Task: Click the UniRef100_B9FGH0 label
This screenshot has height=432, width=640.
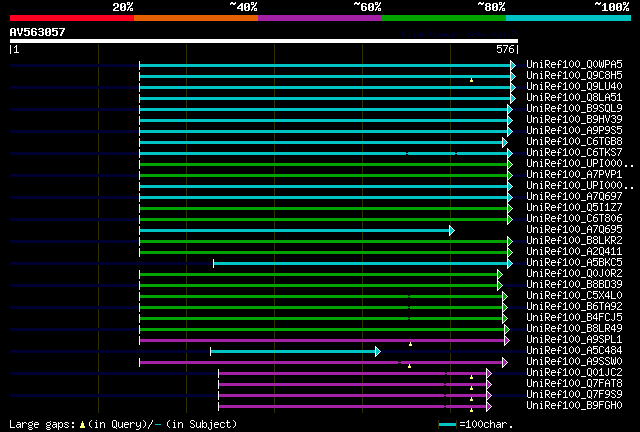Action: pos(574,406)
